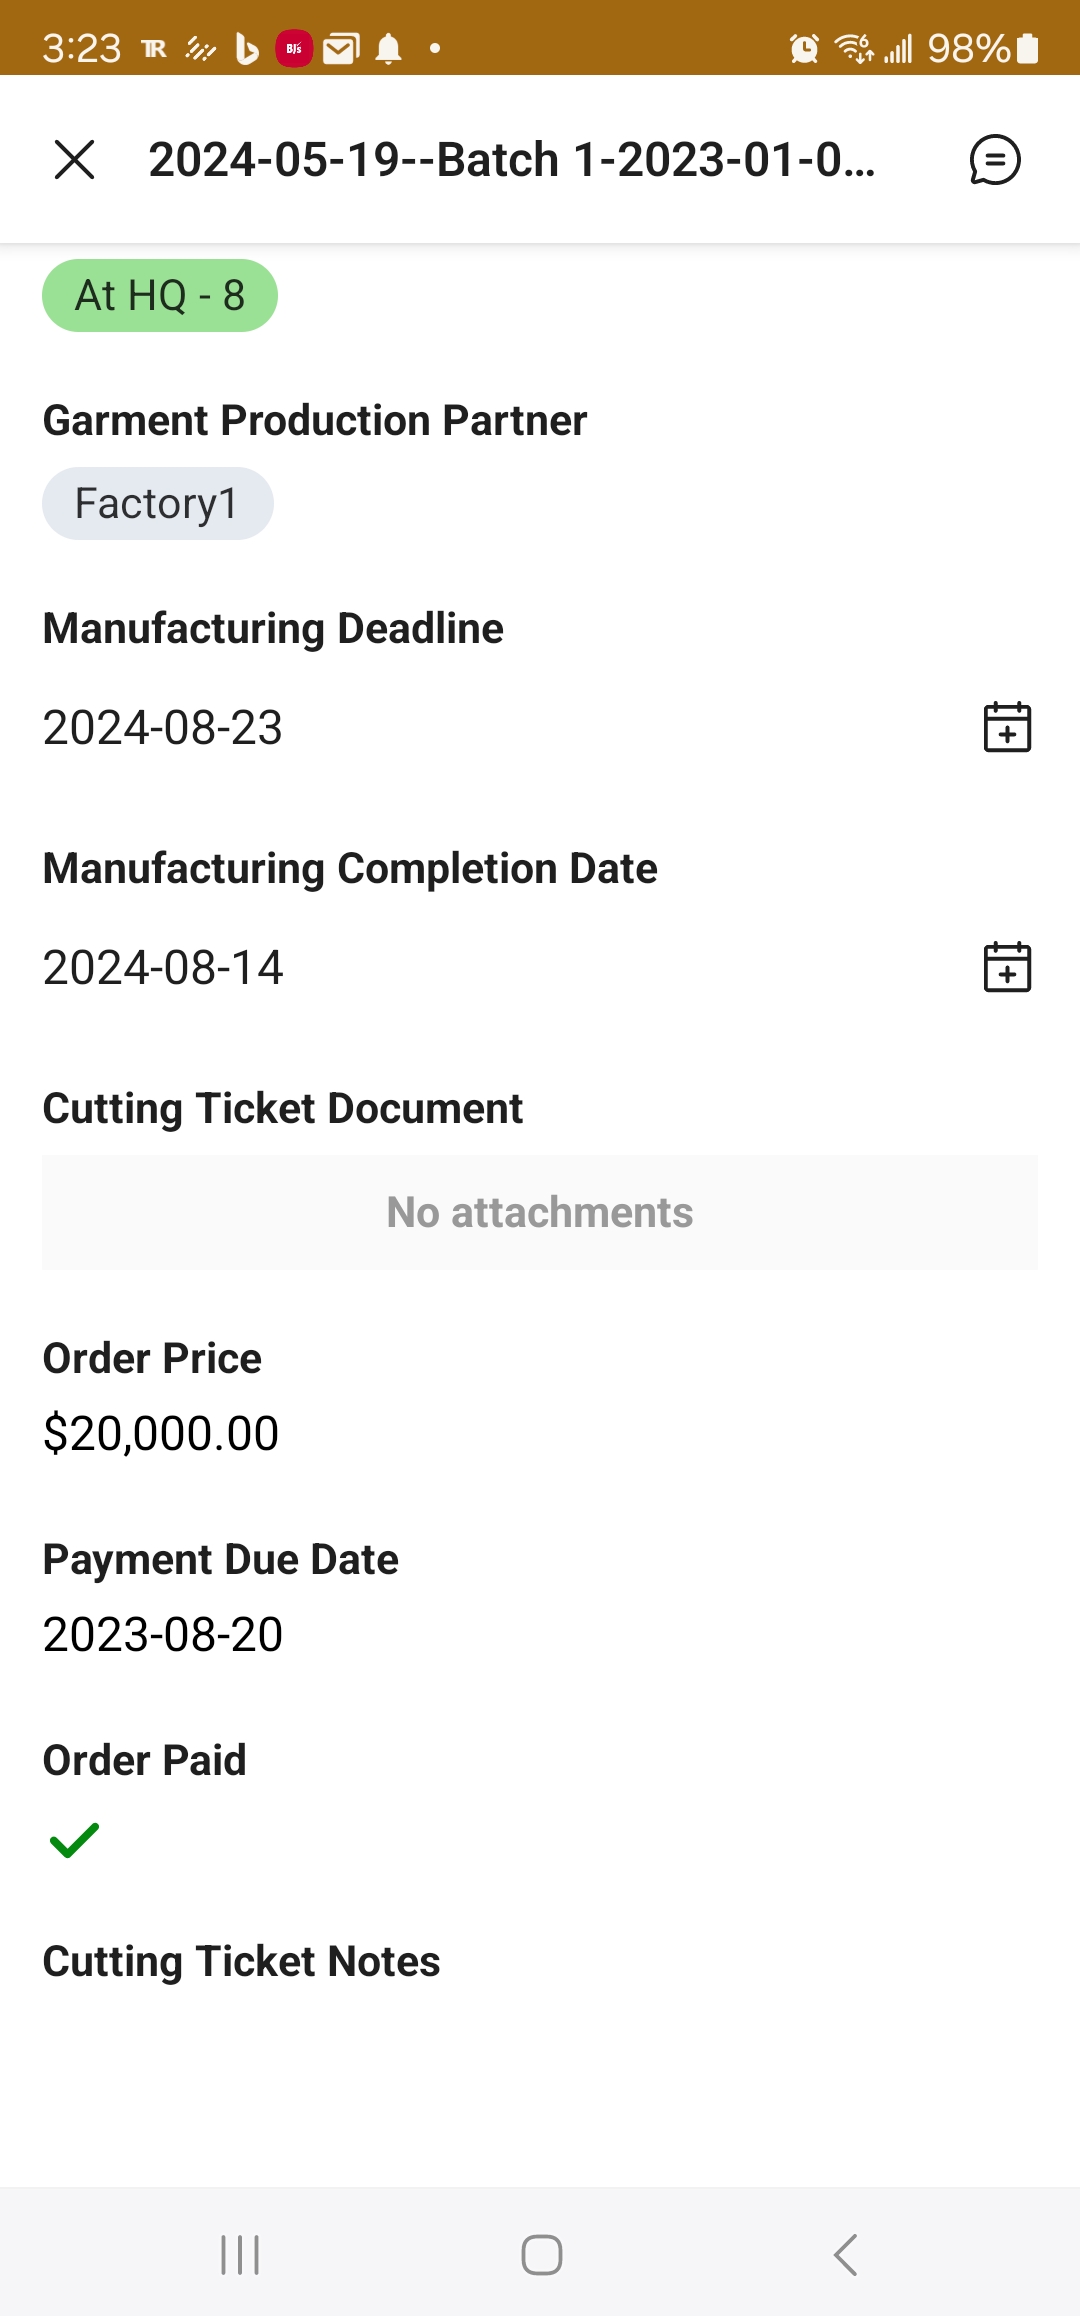Image resolution: width=1080 pixels, height=2316 pixels.
Task: Tap the Order Price $20,000.00 value
Action: pyautogui.click(x=161, y=1433)
